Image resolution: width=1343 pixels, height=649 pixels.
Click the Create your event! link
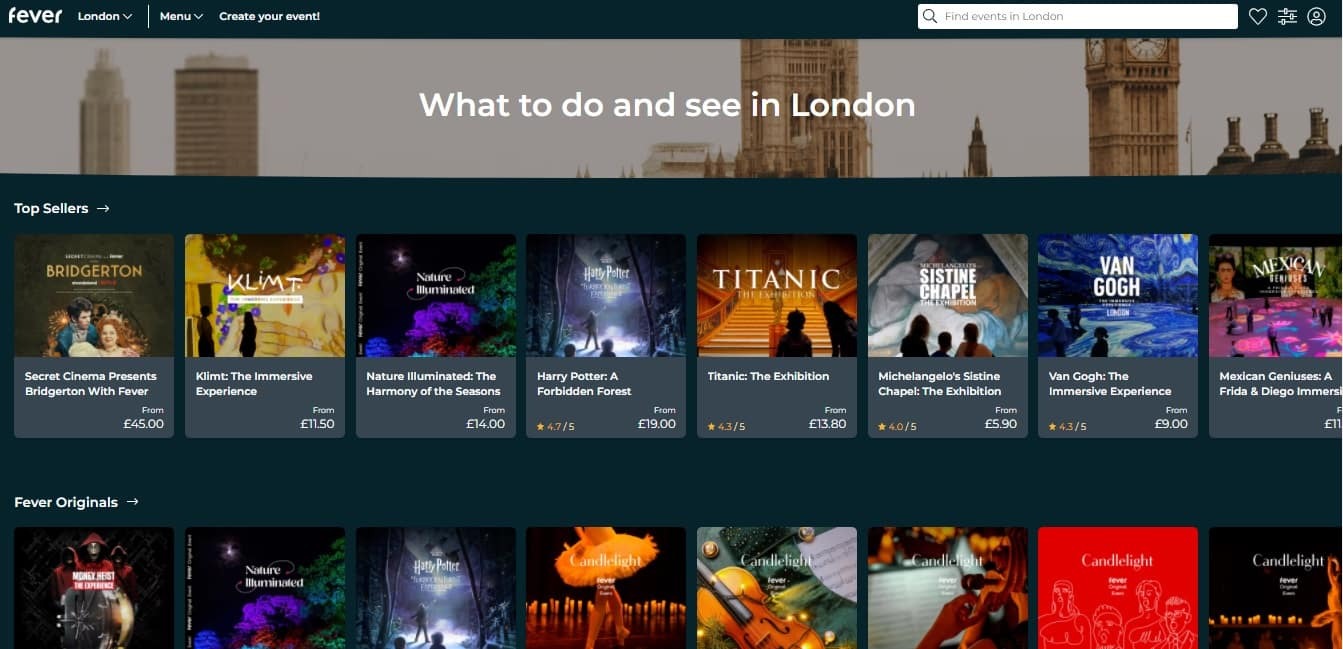click(269, 16)
